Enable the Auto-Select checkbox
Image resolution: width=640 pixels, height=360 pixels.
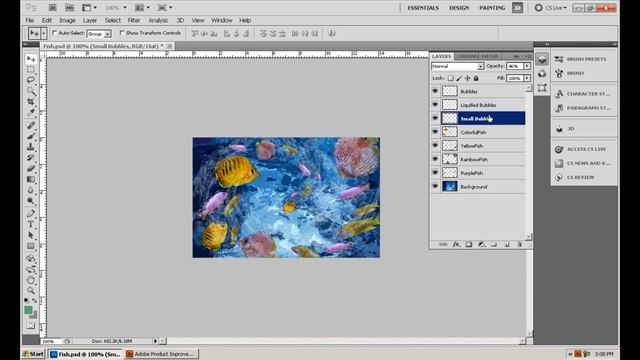(55, 33)
